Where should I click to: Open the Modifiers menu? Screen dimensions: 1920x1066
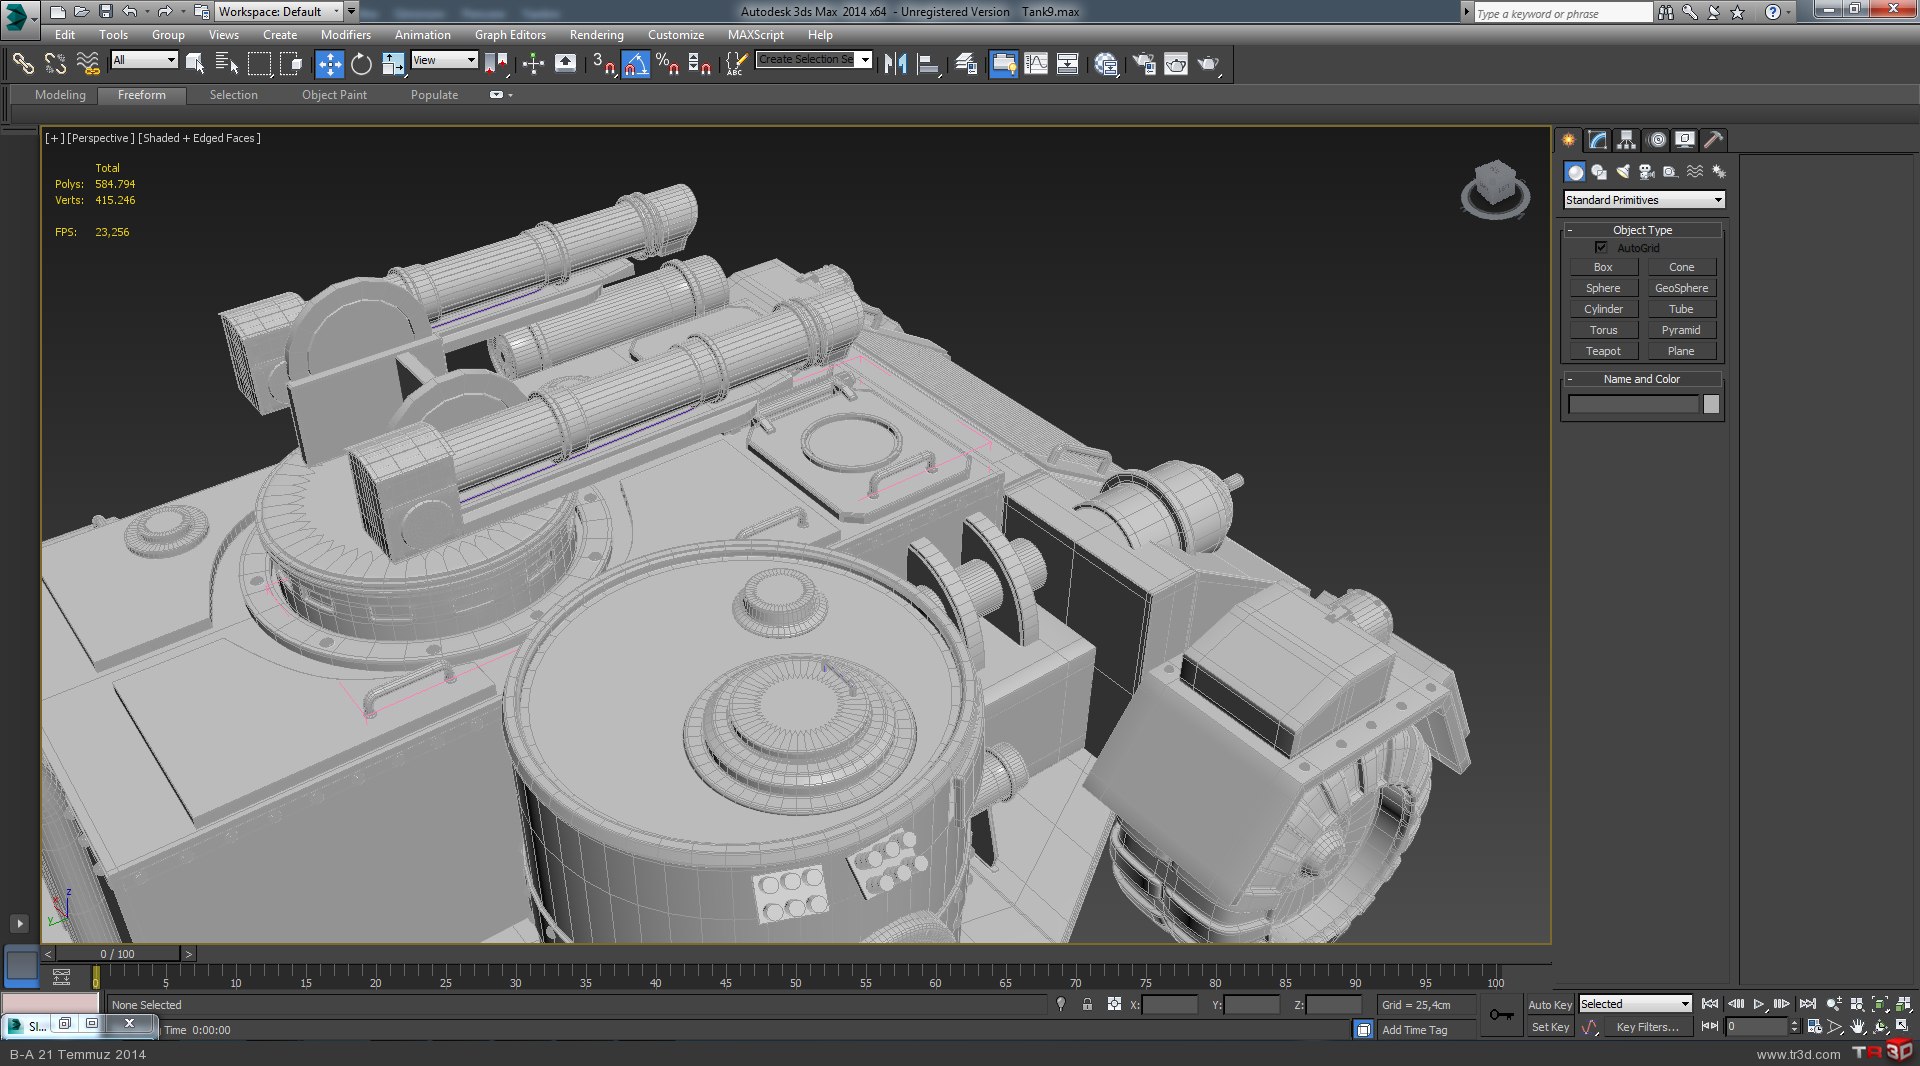pyautogui.click(x=345, y=34)
